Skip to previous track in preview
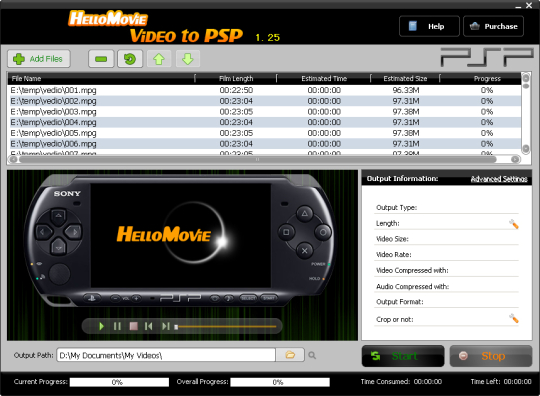540x396 pixels. click(x=149, y=326)
